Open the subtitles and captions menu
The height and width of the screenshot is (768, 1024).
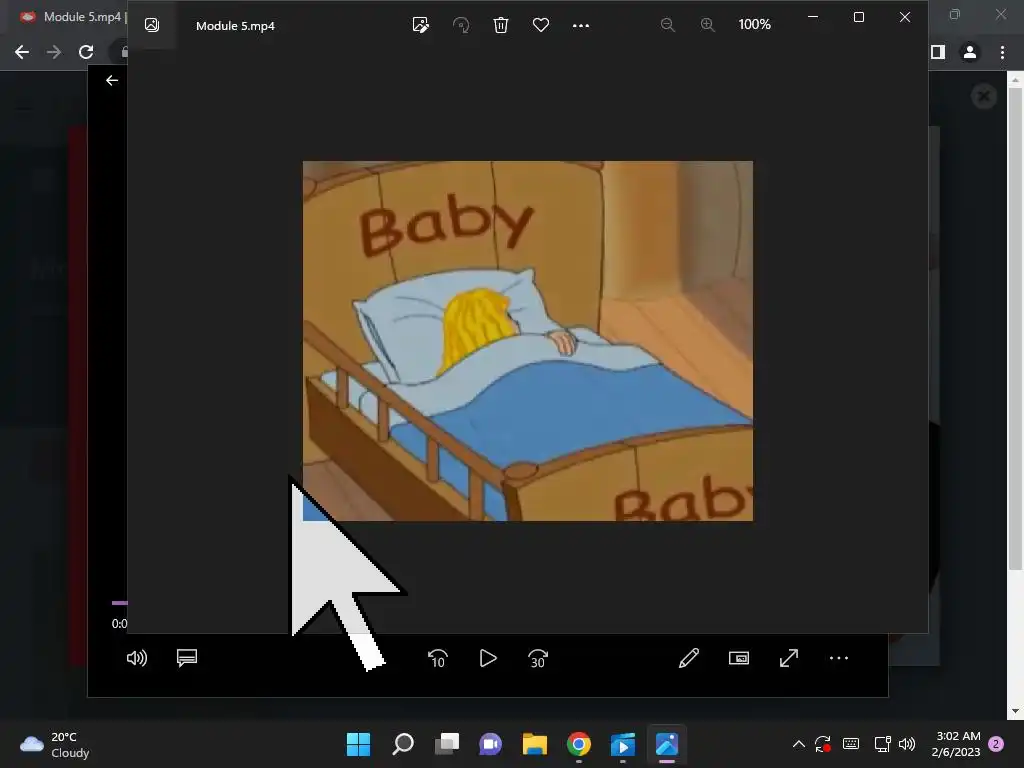click(187, 658)
